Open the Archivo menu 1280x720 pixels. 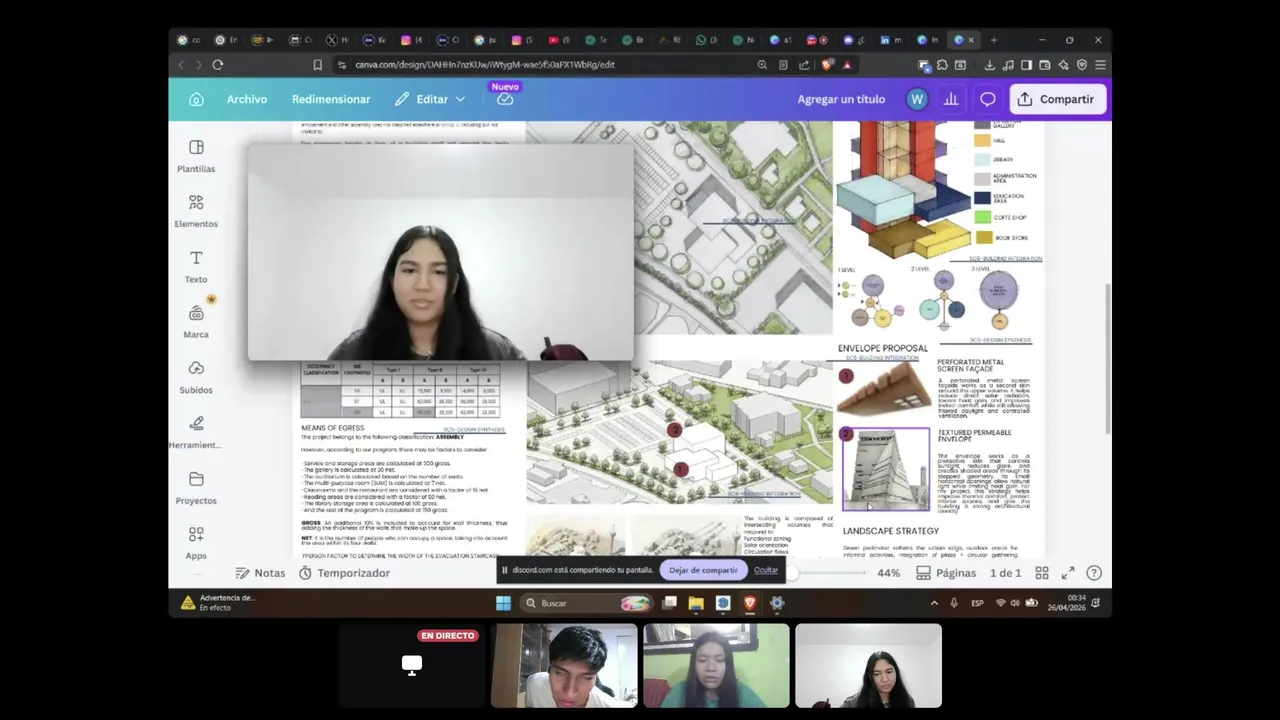pyautogui.click(x=246, y=99)
